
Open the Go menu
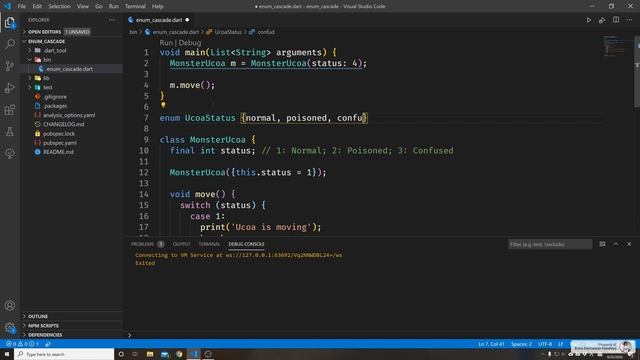coord(98,6)
